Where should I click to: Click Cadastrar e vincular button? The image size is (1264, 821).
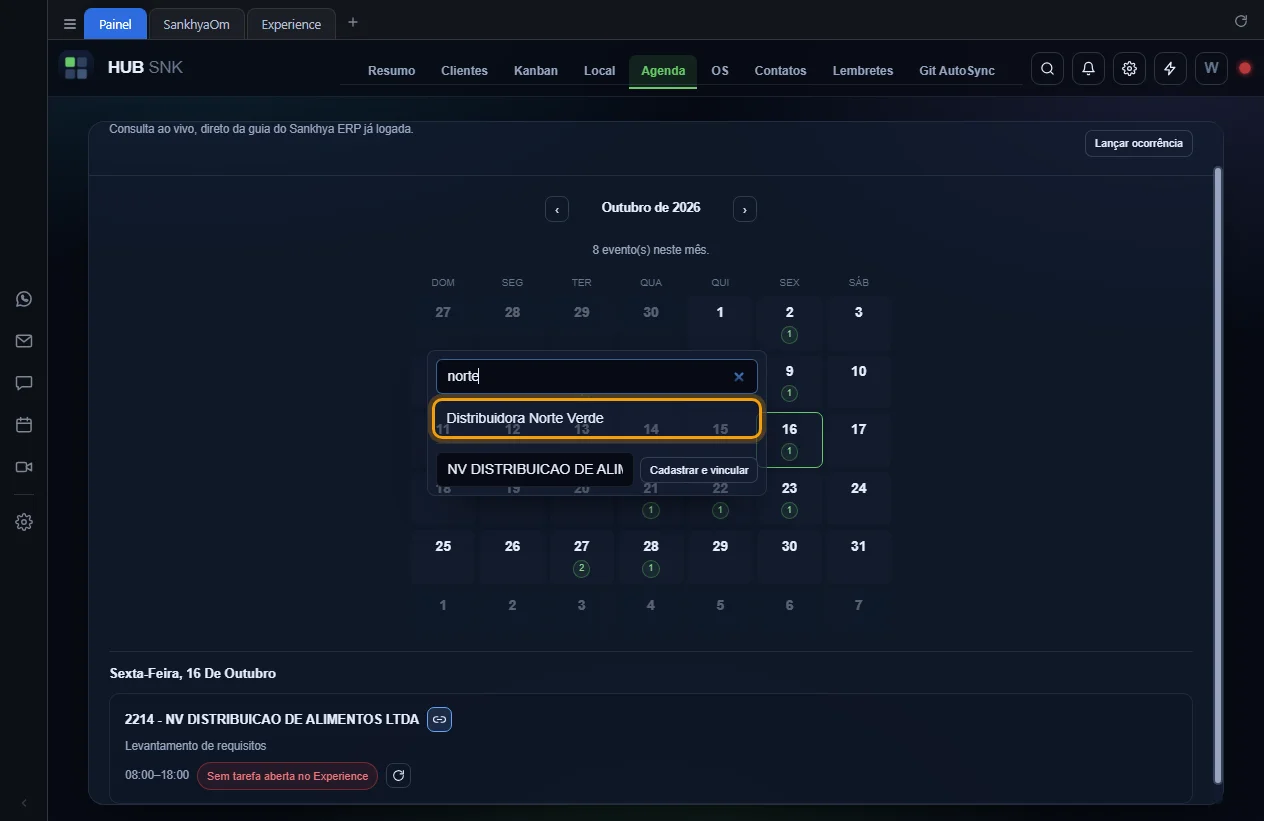coord(699,470)
